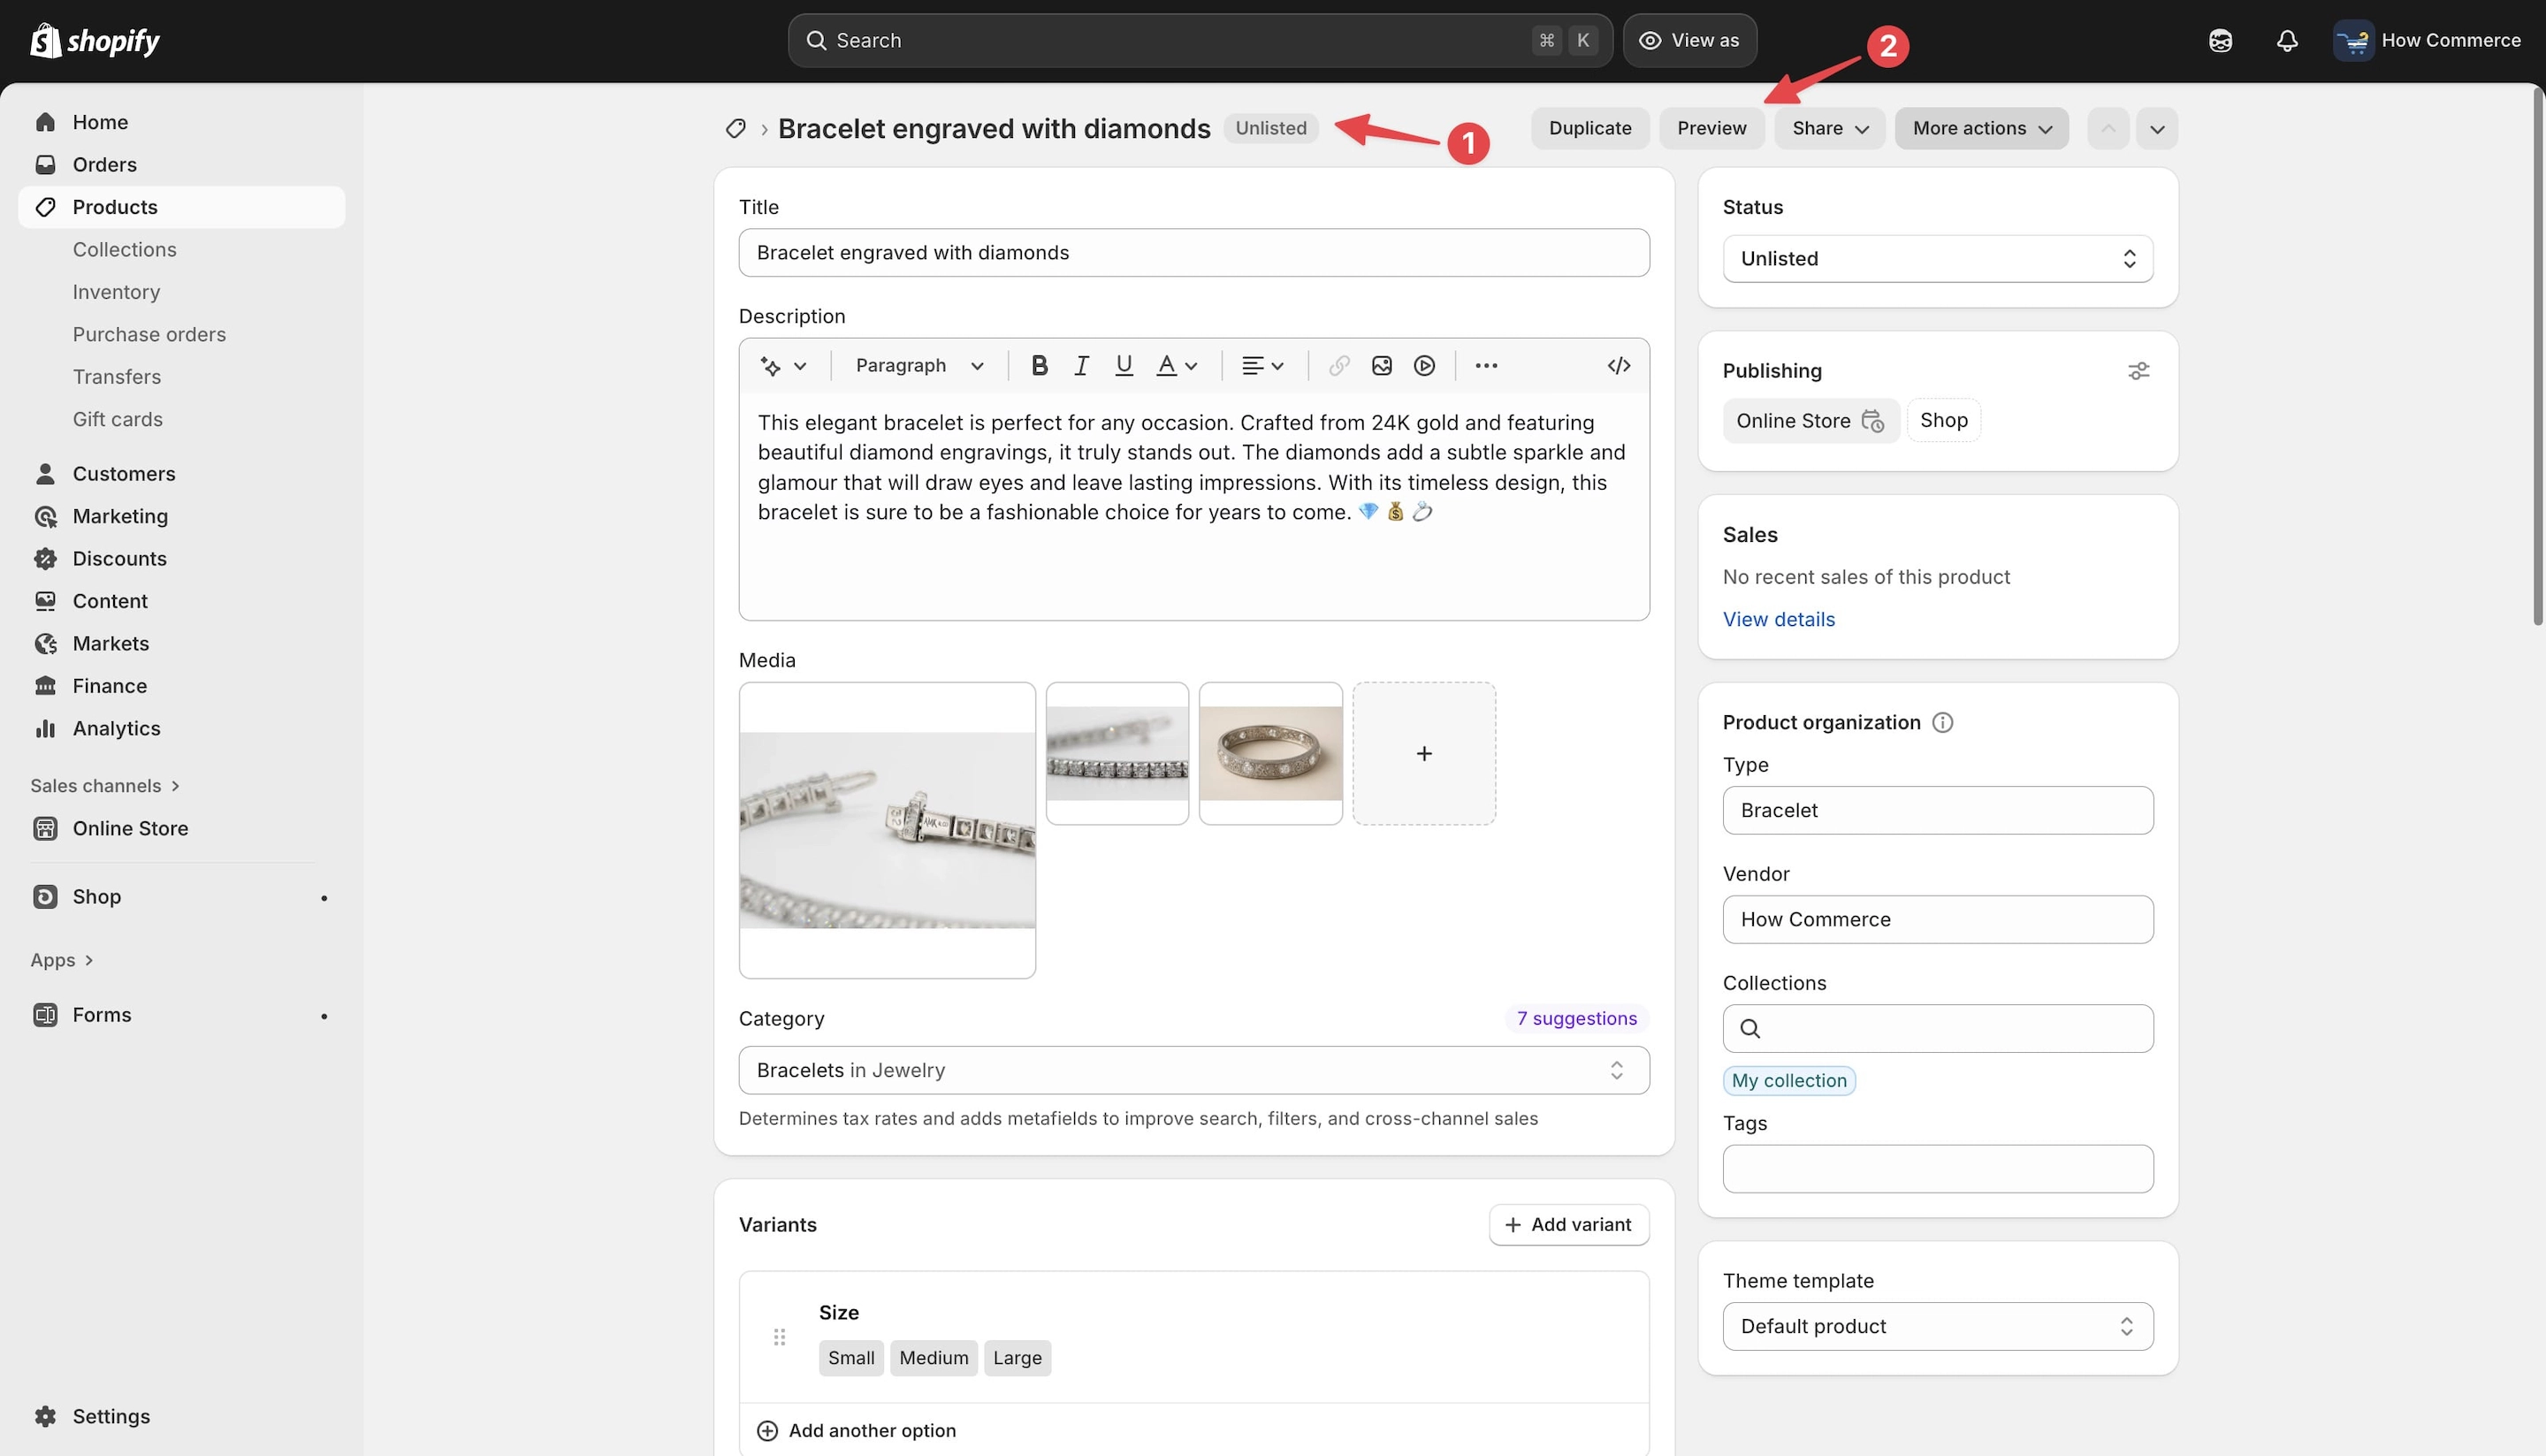Select the ring media thumbnail
The height and width of the screenshot is (1456, 2546).
click(x=1270, y=753)
